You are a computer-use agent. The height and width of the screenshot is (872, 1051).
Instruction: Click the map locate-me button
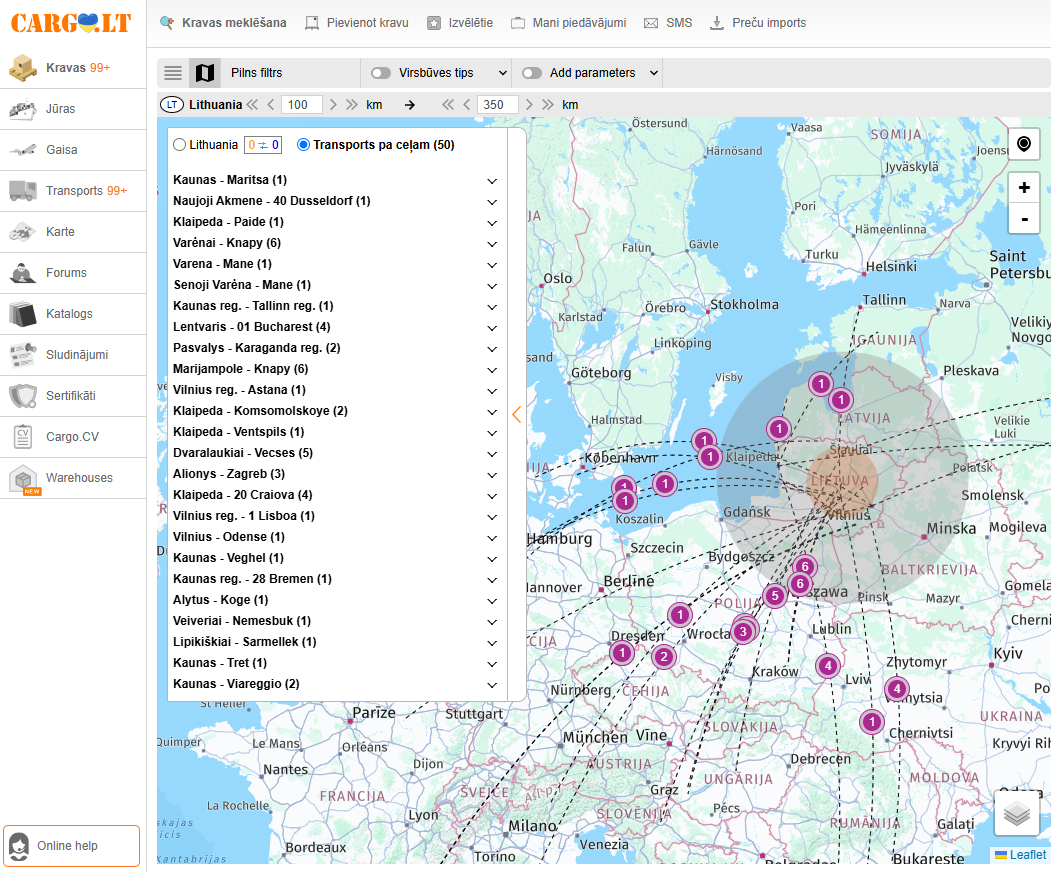click(1023, 145)
